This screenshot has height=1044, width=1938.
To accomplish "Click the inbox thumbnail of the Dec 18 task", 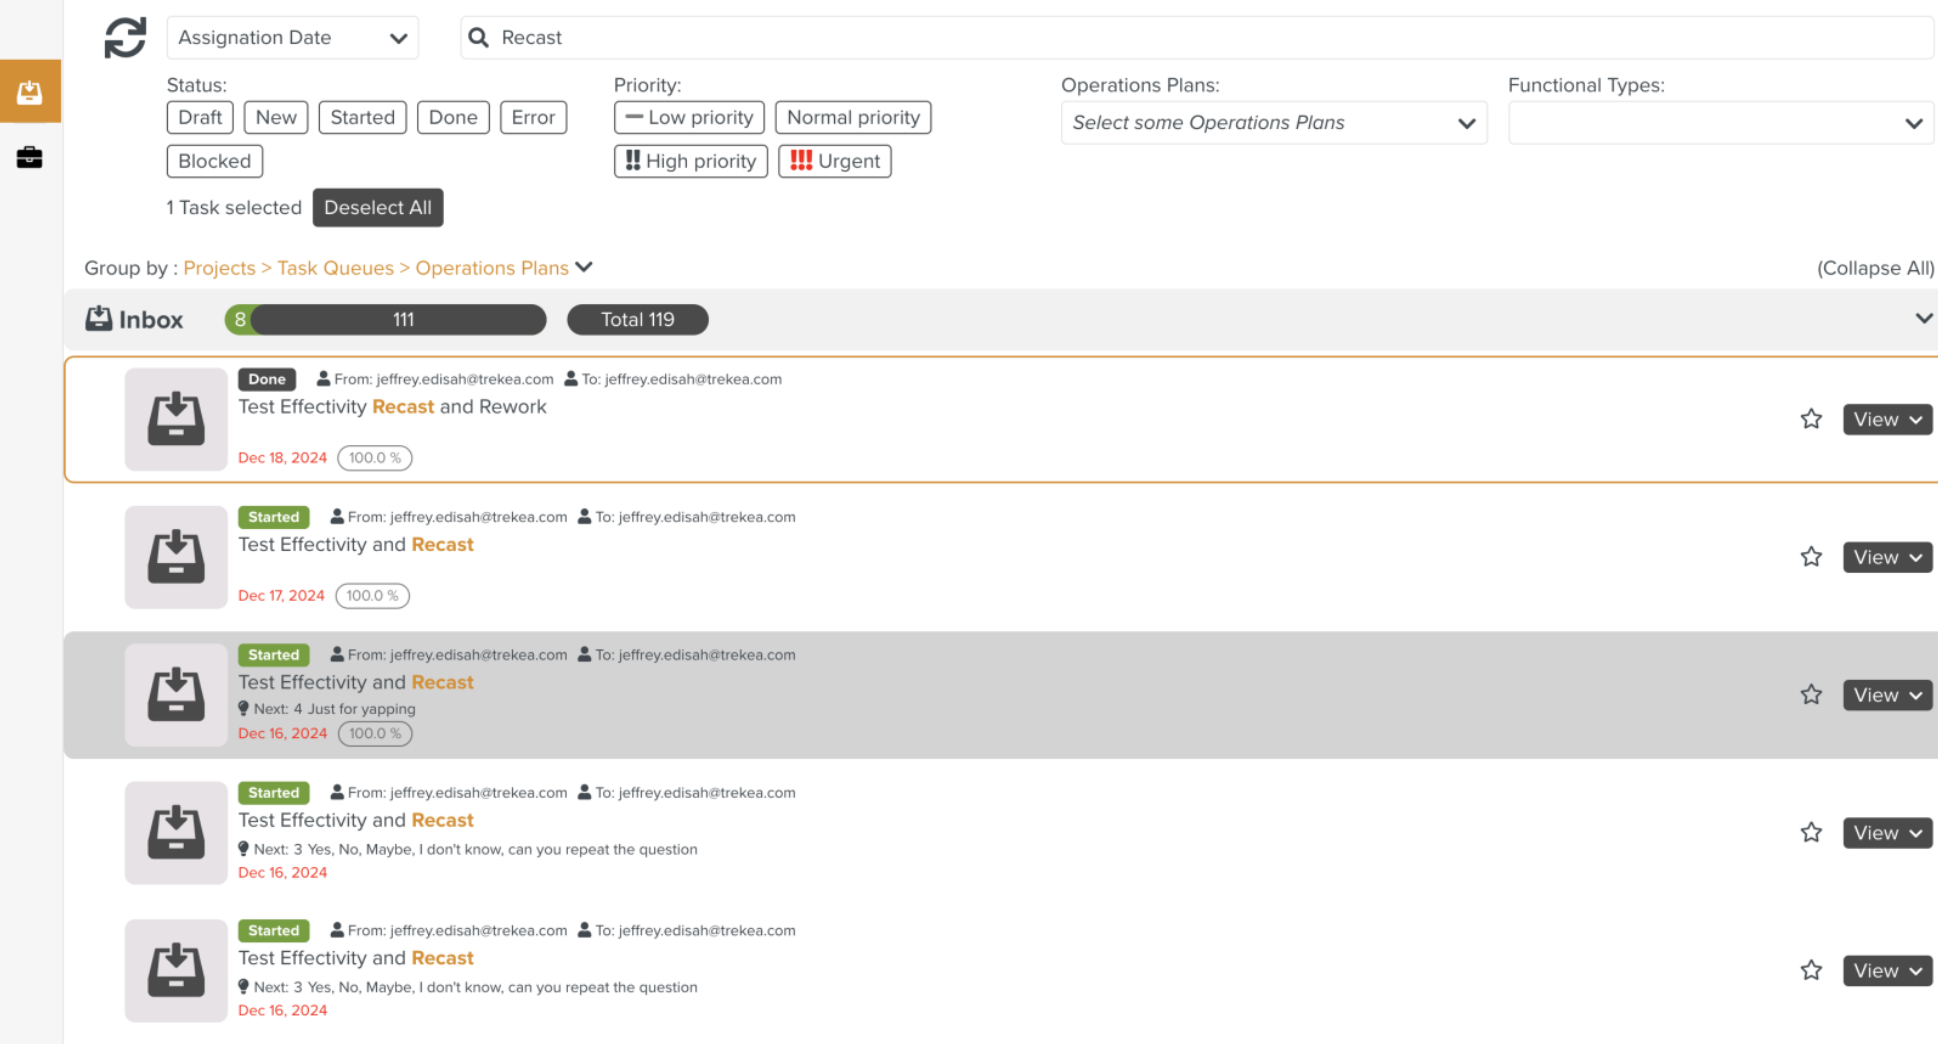I will coord(175,419).
